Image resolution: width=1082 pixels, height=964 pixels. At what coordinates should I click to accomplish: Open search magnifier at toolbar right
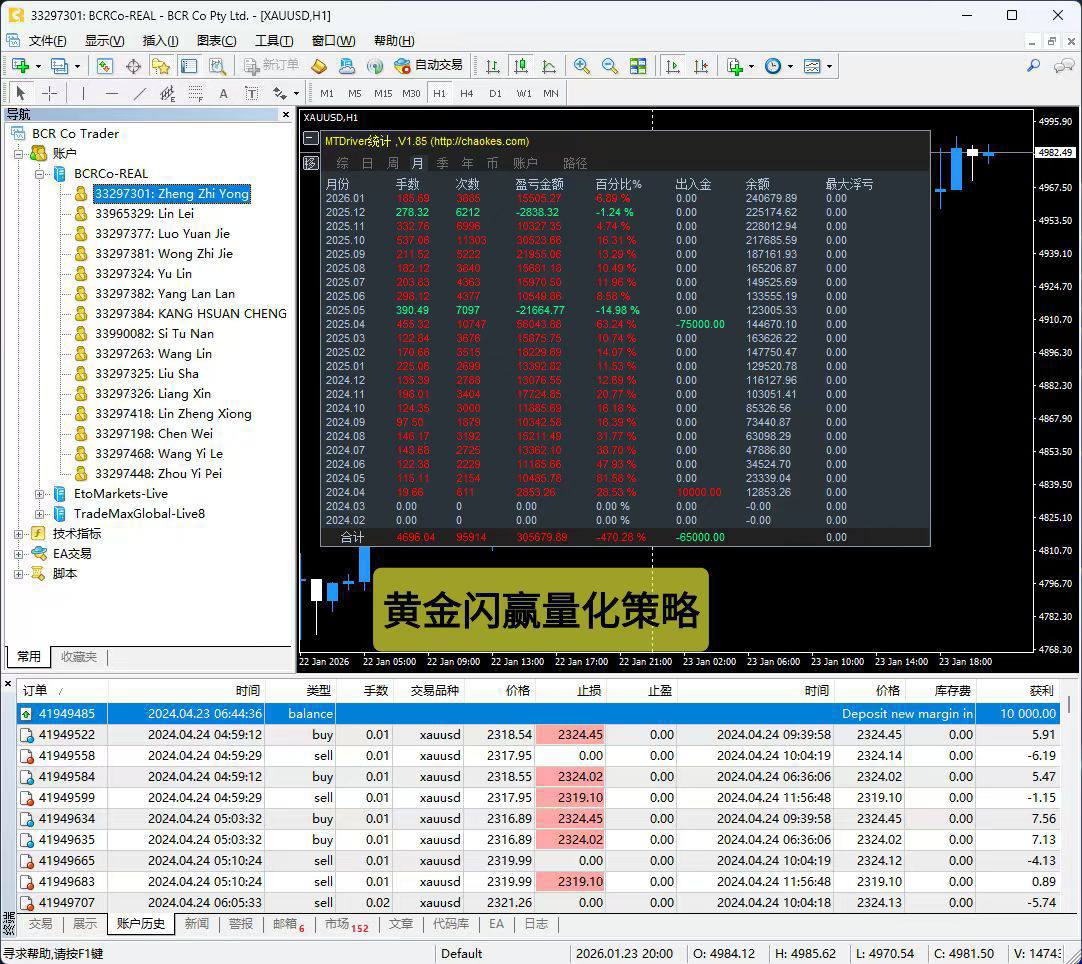click(x=1034, y=66)
